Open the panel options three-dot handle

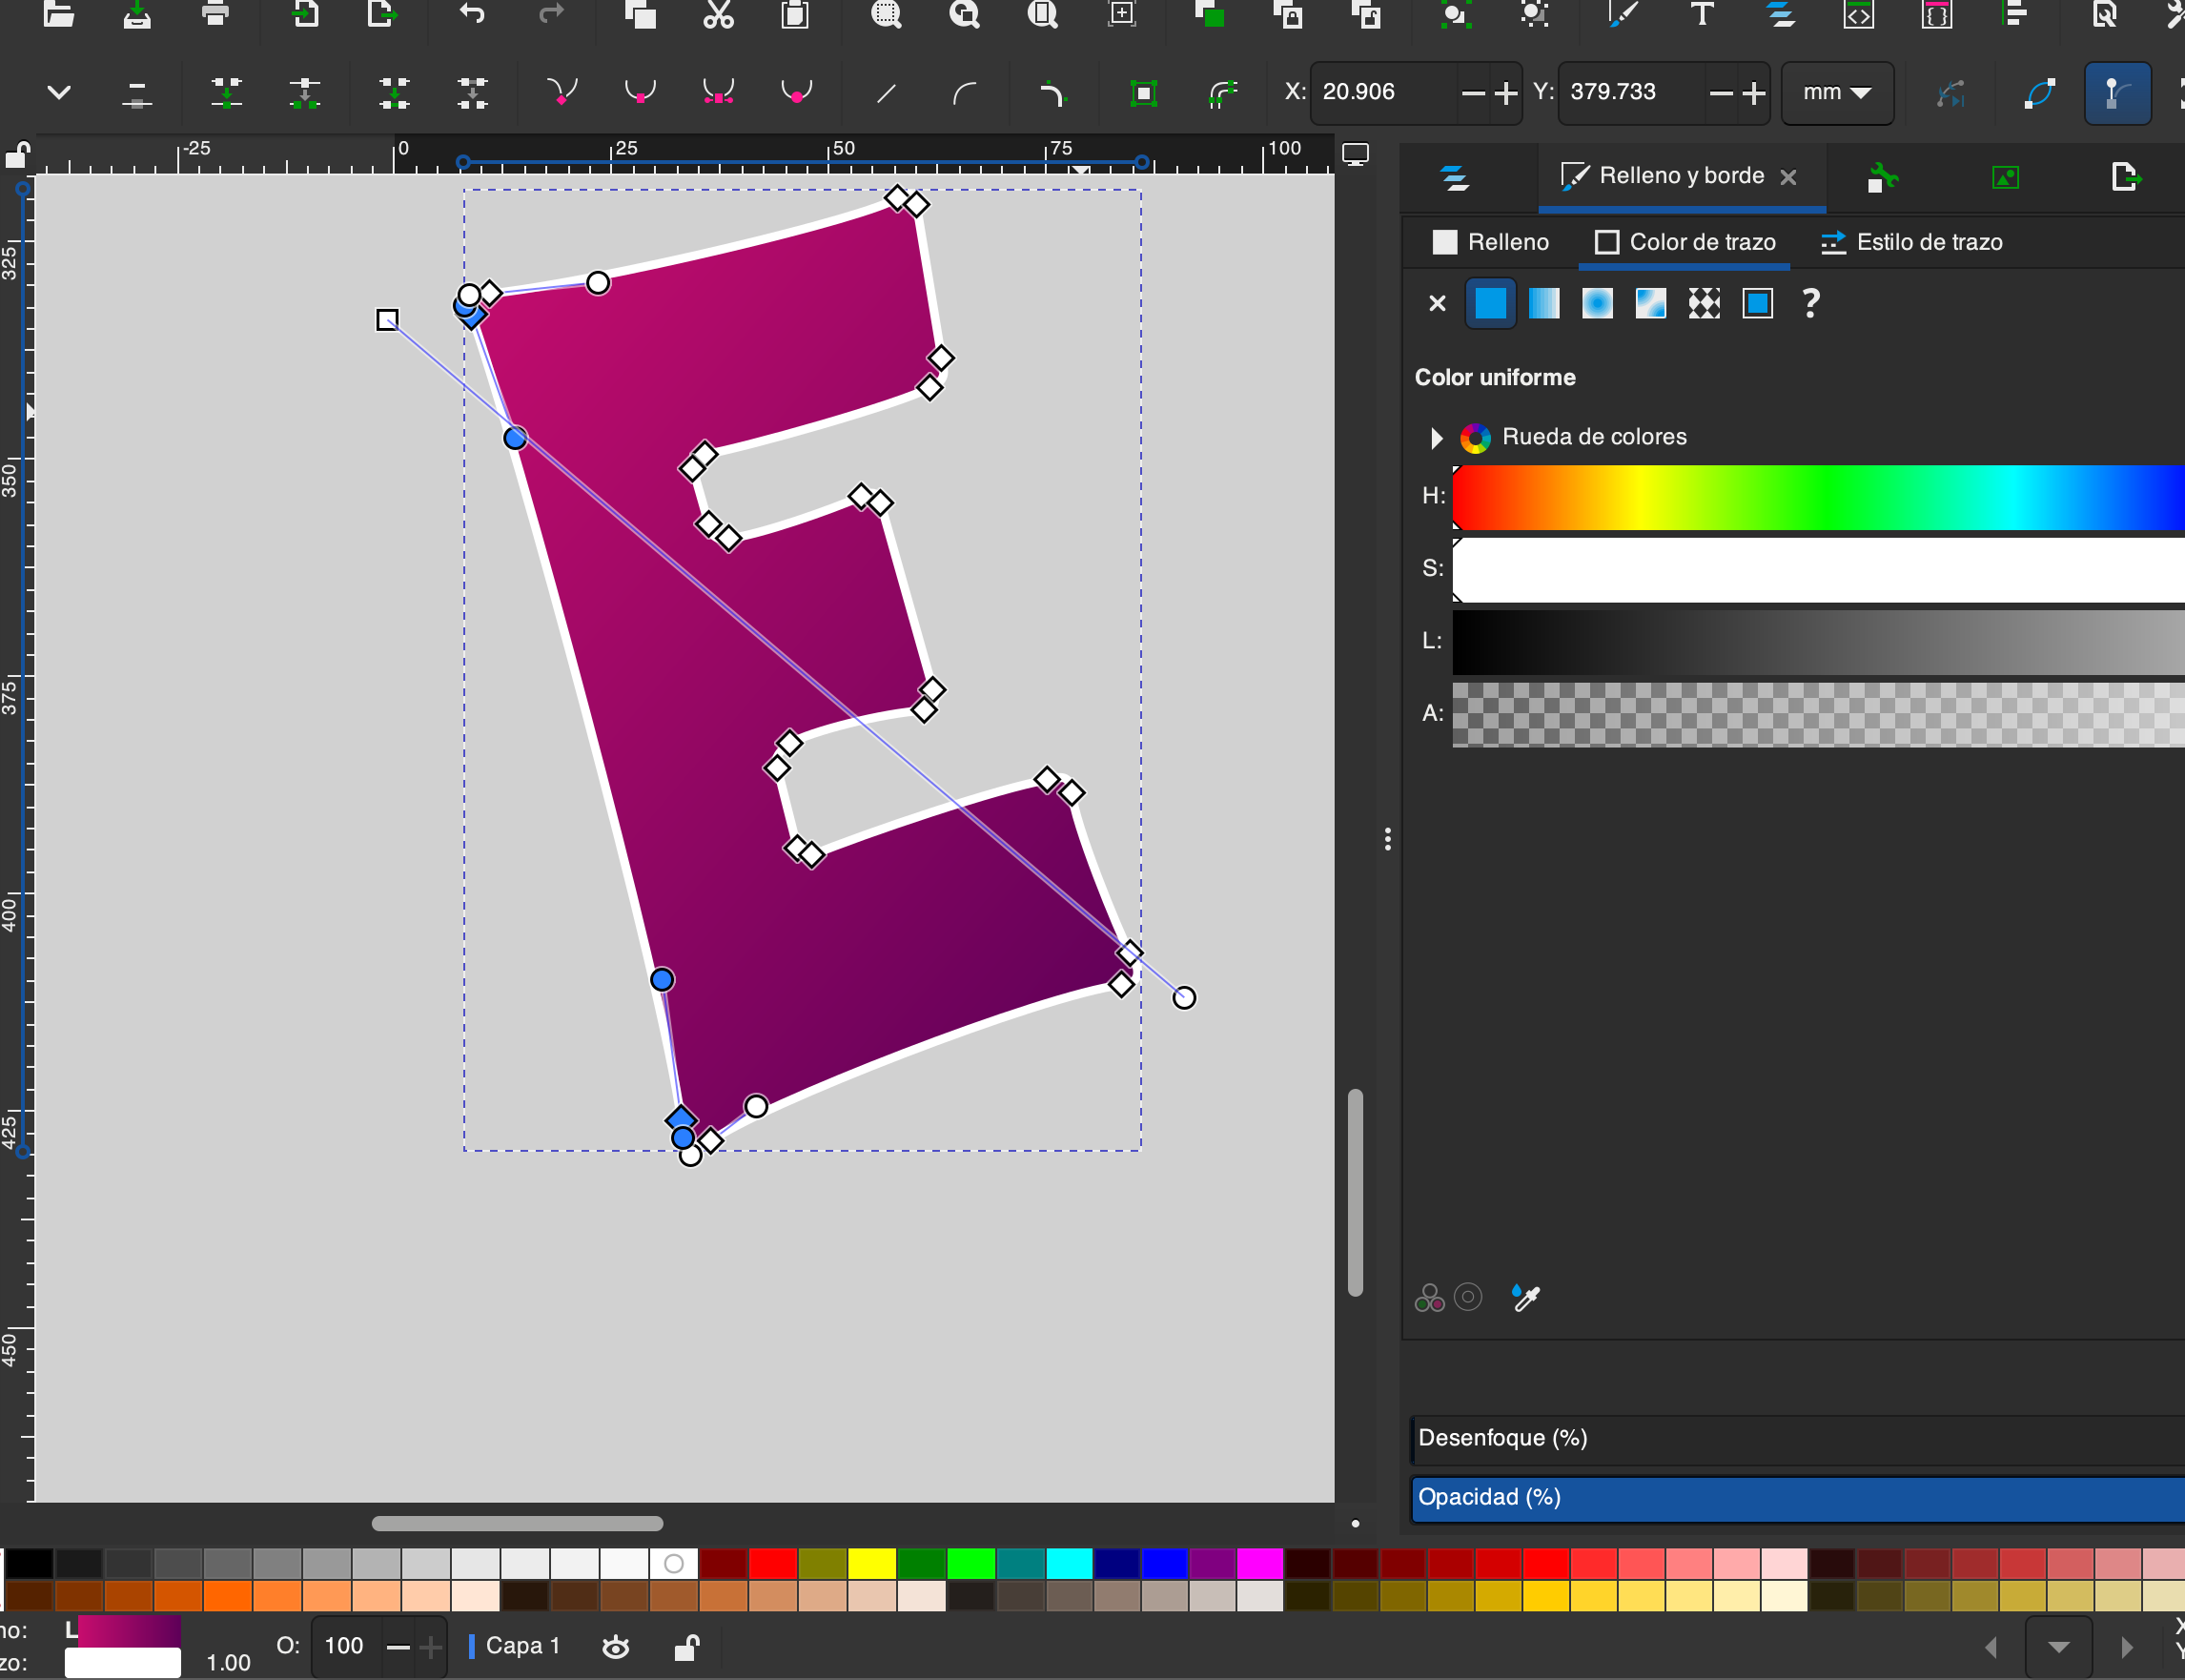pos(1387,838)
